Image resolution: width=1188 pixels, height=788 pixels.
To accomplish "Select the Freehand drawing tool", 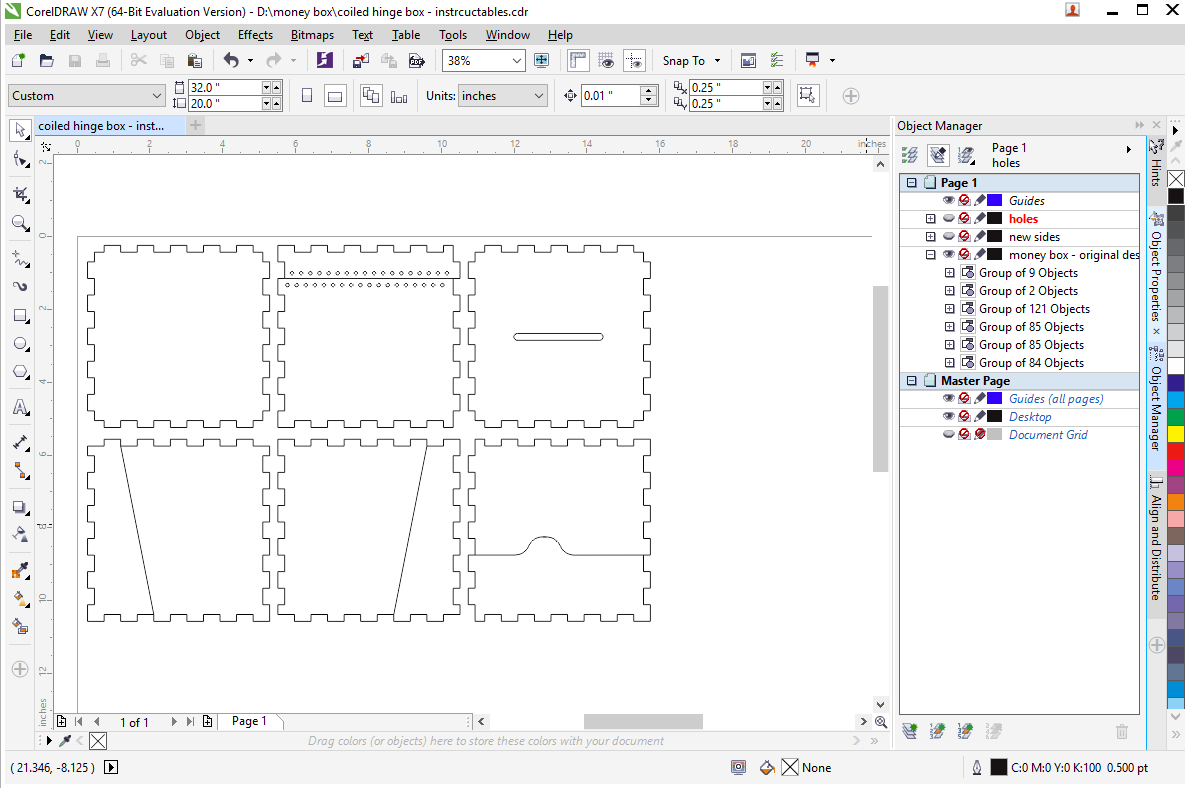I will tap(20, 258).
